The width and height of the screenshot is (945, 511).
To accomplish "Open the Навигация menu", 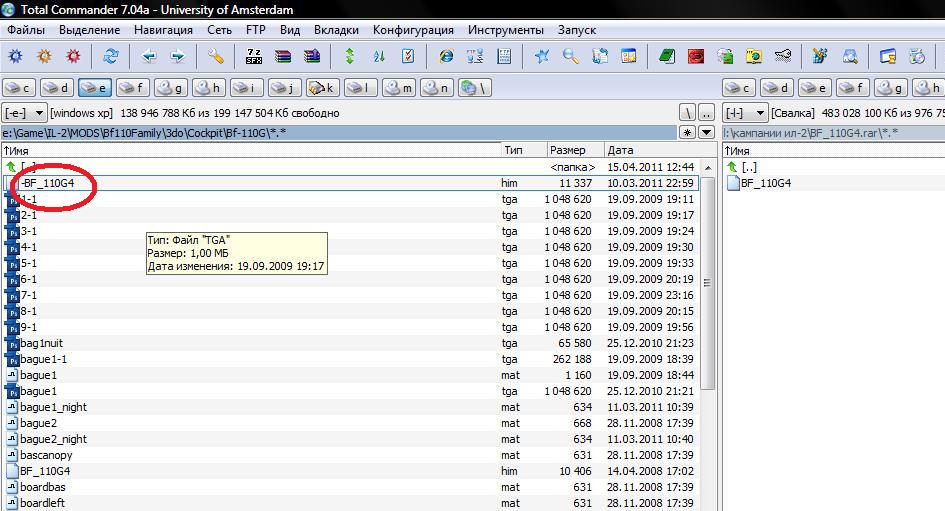I will pyautogui.click(x=163, y=30).
